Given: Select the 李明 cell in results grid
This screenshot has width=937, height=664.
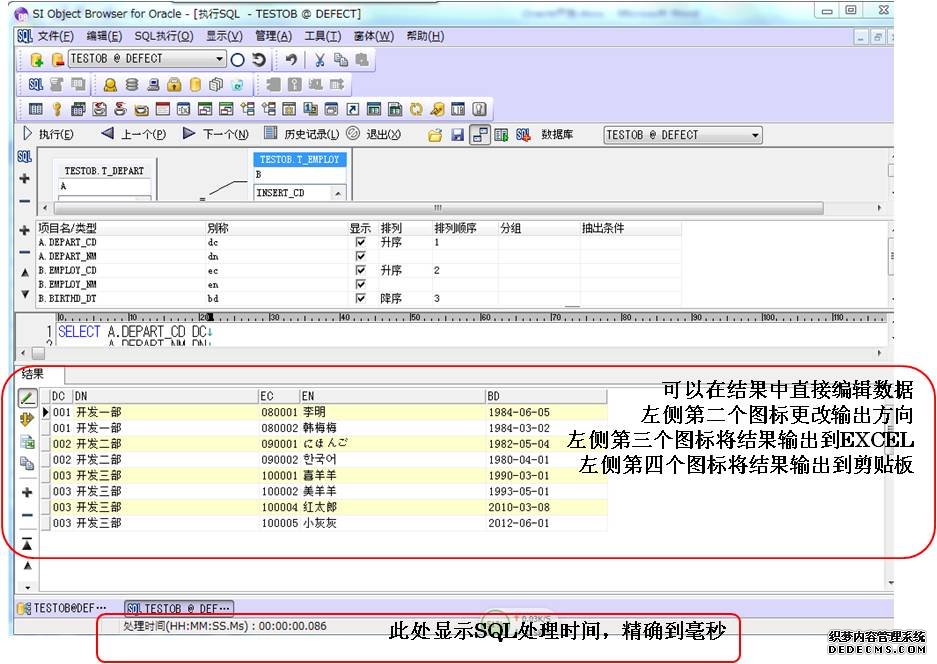Looking at the screenshot, I should tap(314, 412).
